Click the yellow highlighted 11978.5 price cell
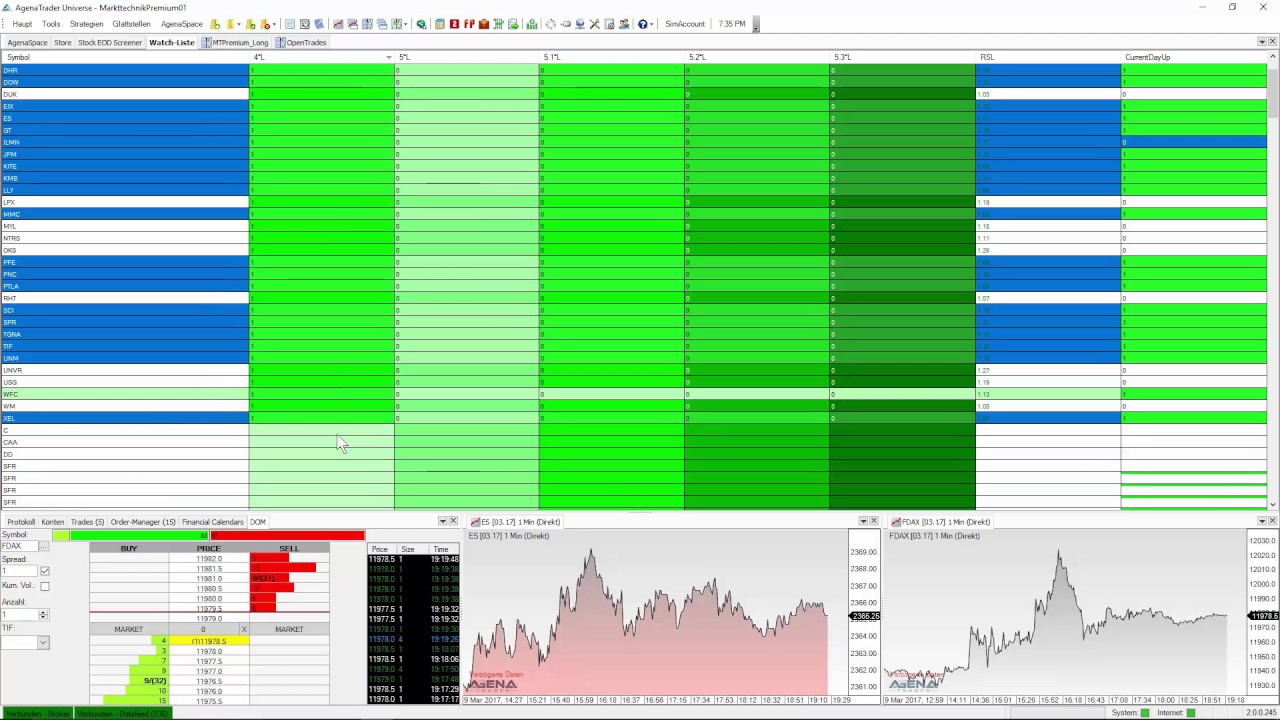This screenshot has width=1280, height=720. point(209,641)
